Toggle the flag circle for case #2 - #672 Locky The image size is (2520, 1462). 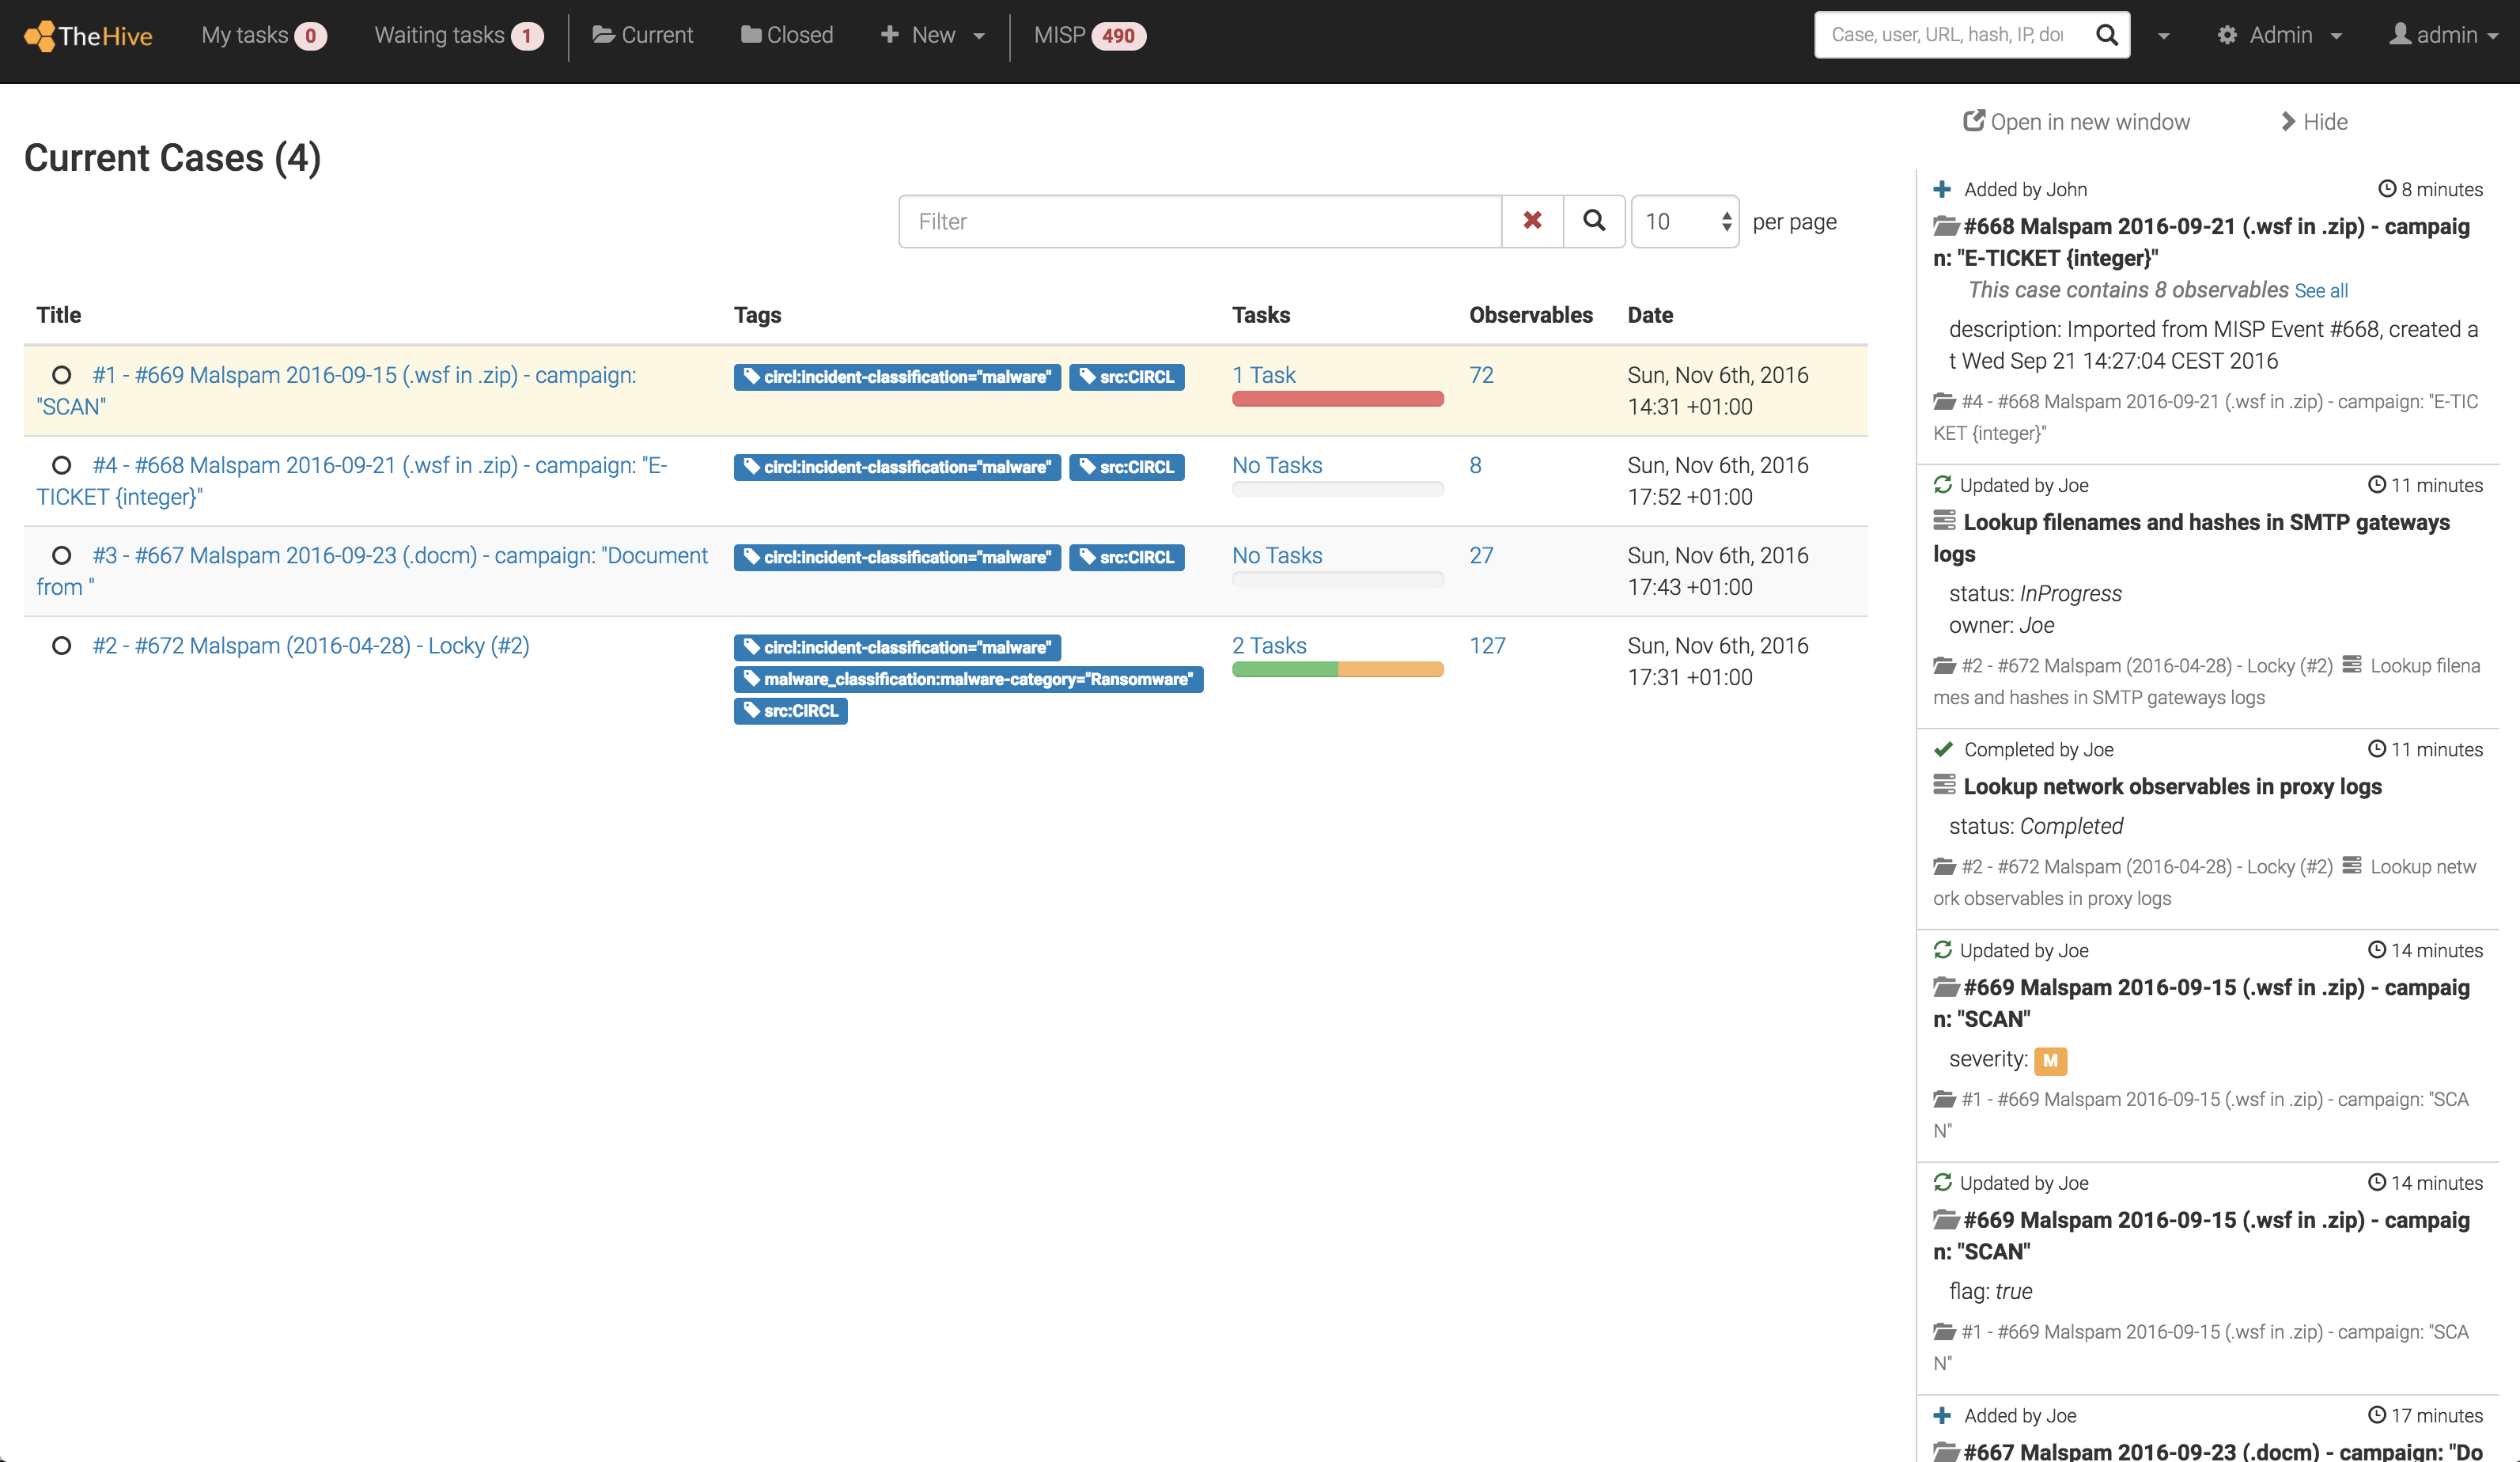[62, 645]
